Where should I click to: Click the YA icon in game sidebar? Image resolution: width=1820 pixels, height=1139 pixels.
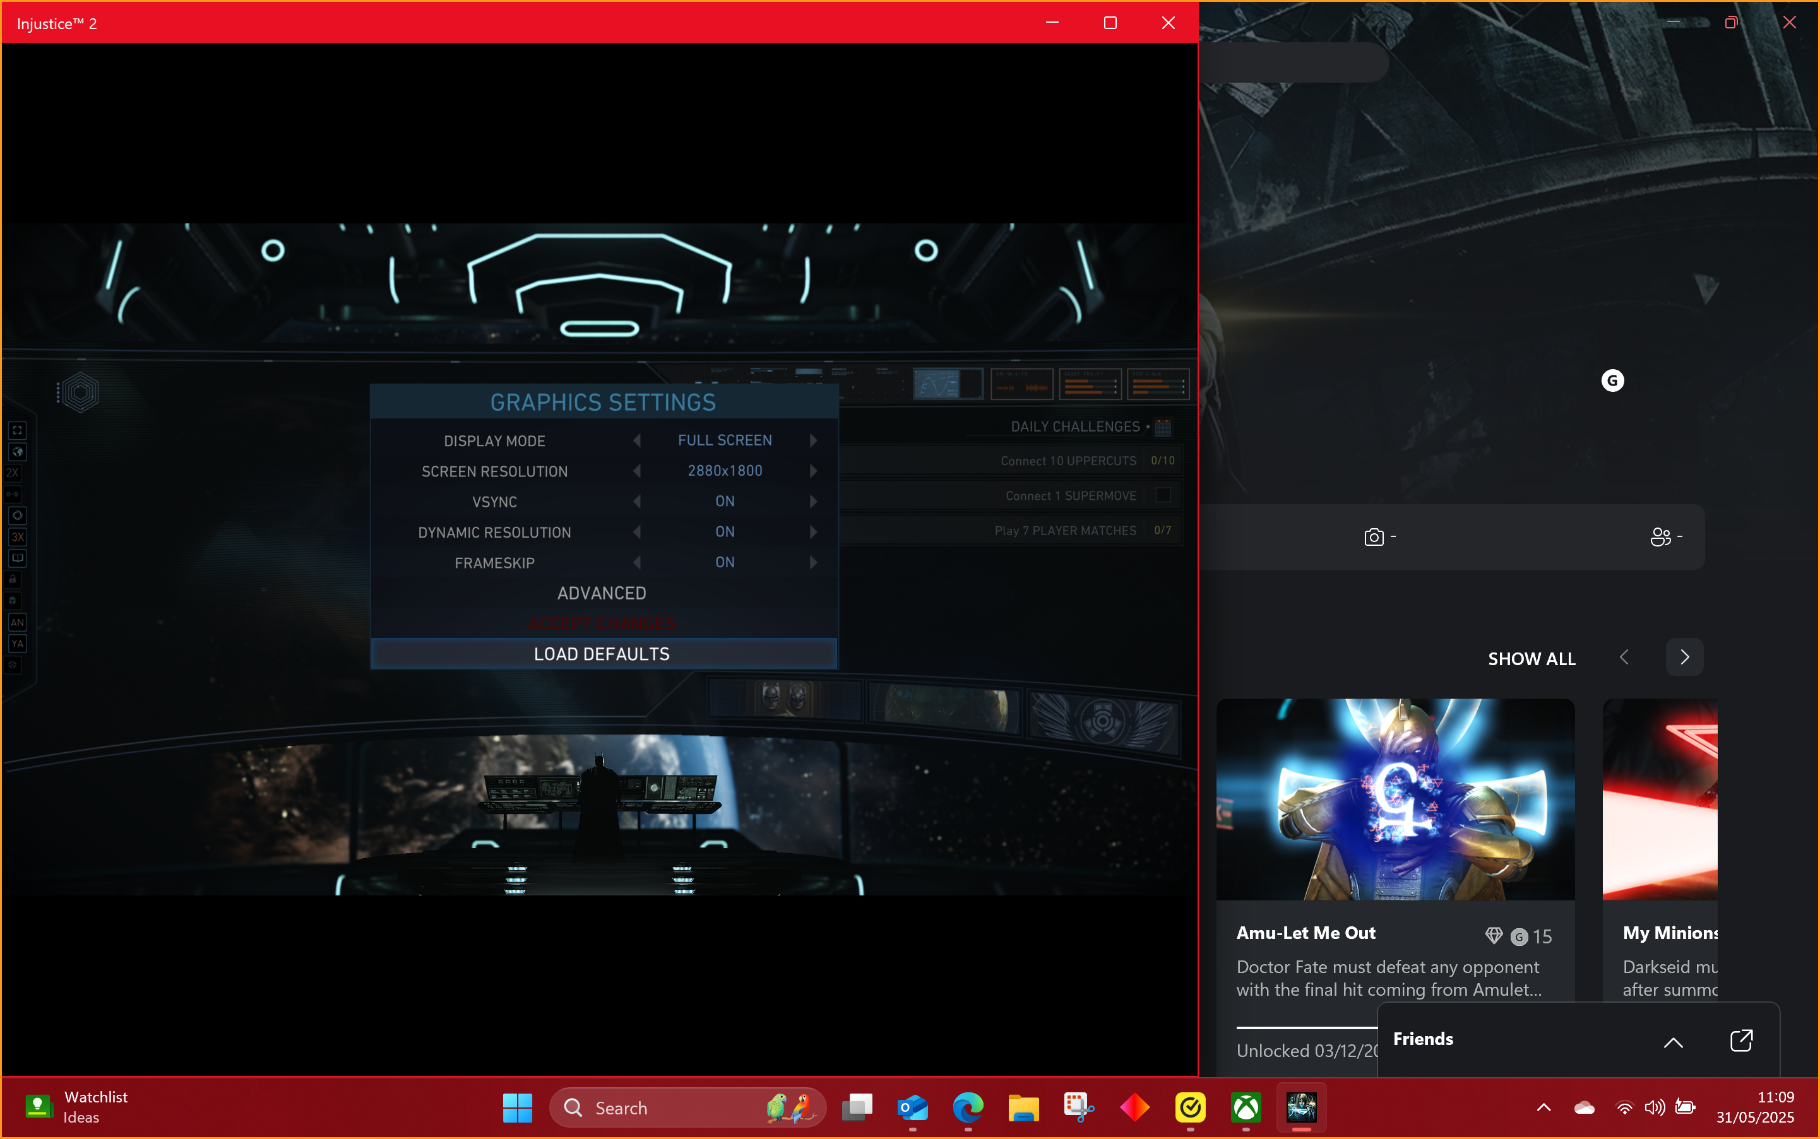coord(17,644)
